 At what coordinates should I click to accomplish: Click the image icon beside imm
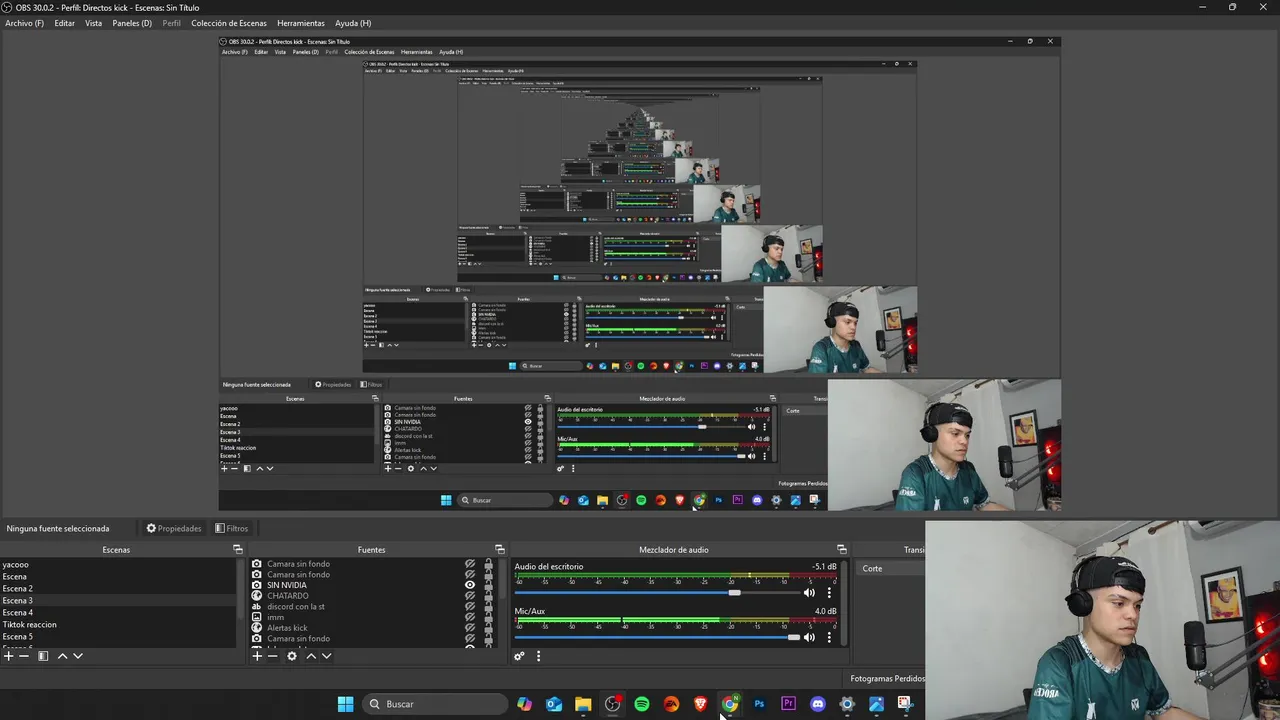pos(257,617)
